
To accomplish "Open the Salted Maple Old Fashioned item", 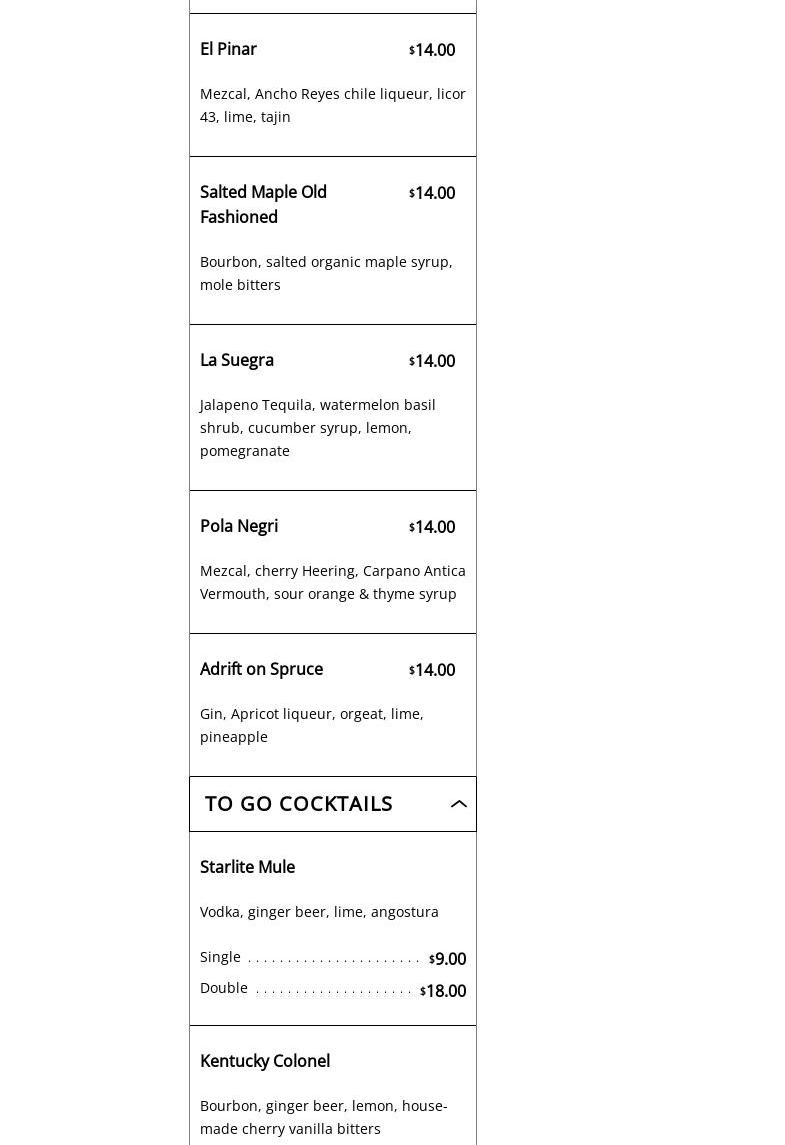I will 263,204.
